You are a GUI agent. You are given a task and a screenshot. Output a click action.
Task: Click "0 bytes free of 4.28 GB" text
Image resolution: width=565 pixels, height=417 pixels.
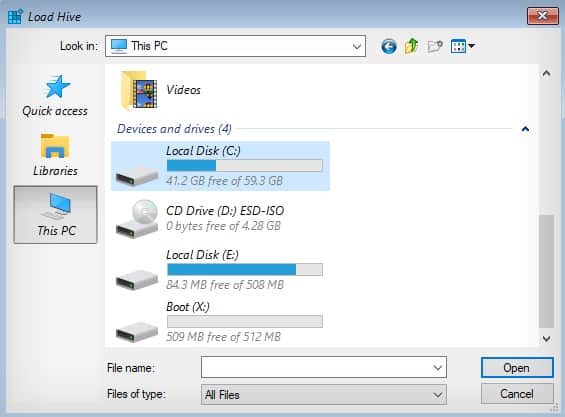pyautogui.click(x=223, y=226)
